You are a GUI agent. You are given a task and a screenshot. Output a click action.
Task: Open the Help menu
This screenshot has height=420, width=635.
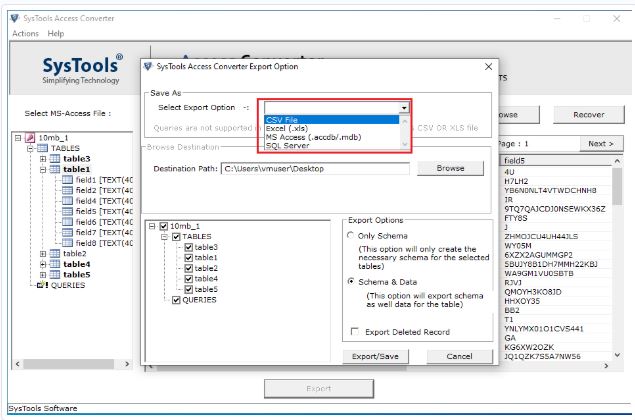click(x=56, y=34)
